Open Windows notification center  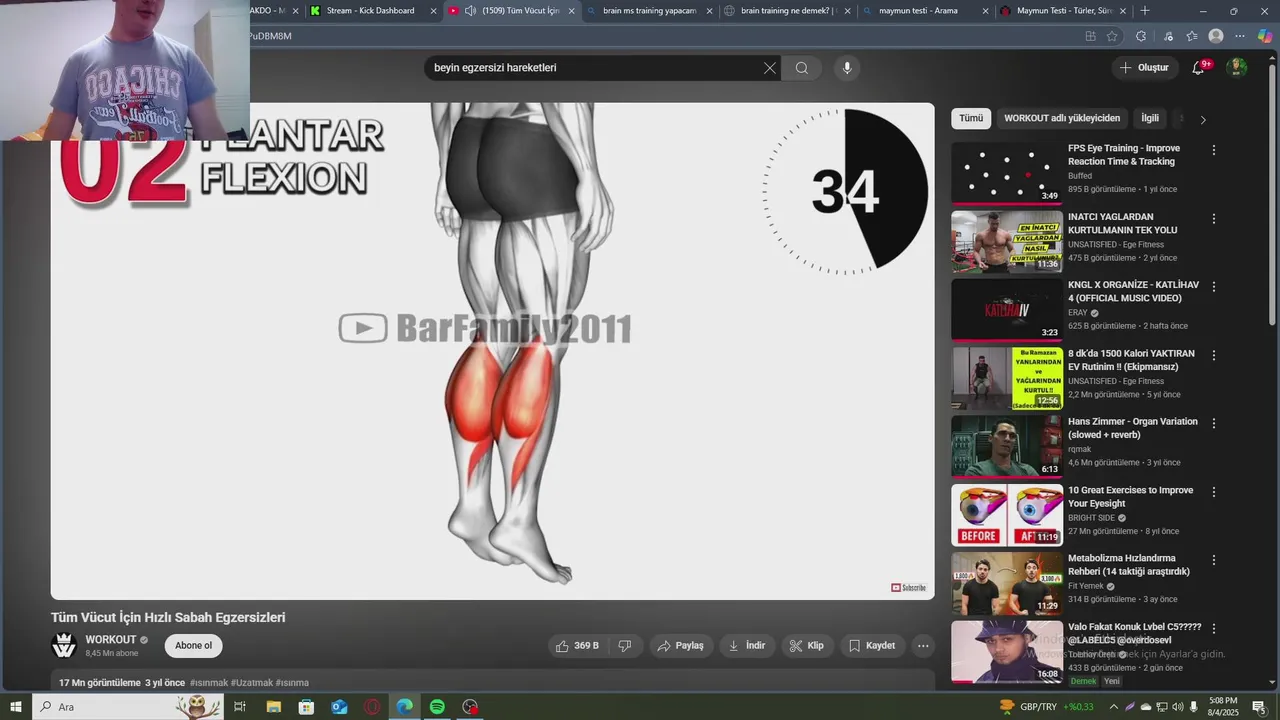tap(1259, 707)
